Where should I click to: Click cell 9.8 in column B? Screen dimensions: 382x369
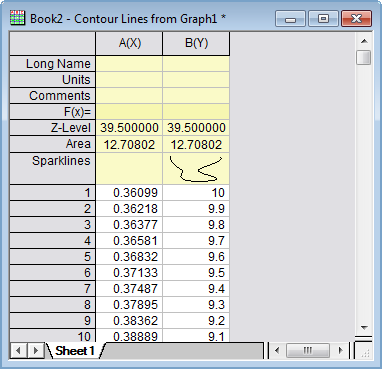tap(196, 225)
